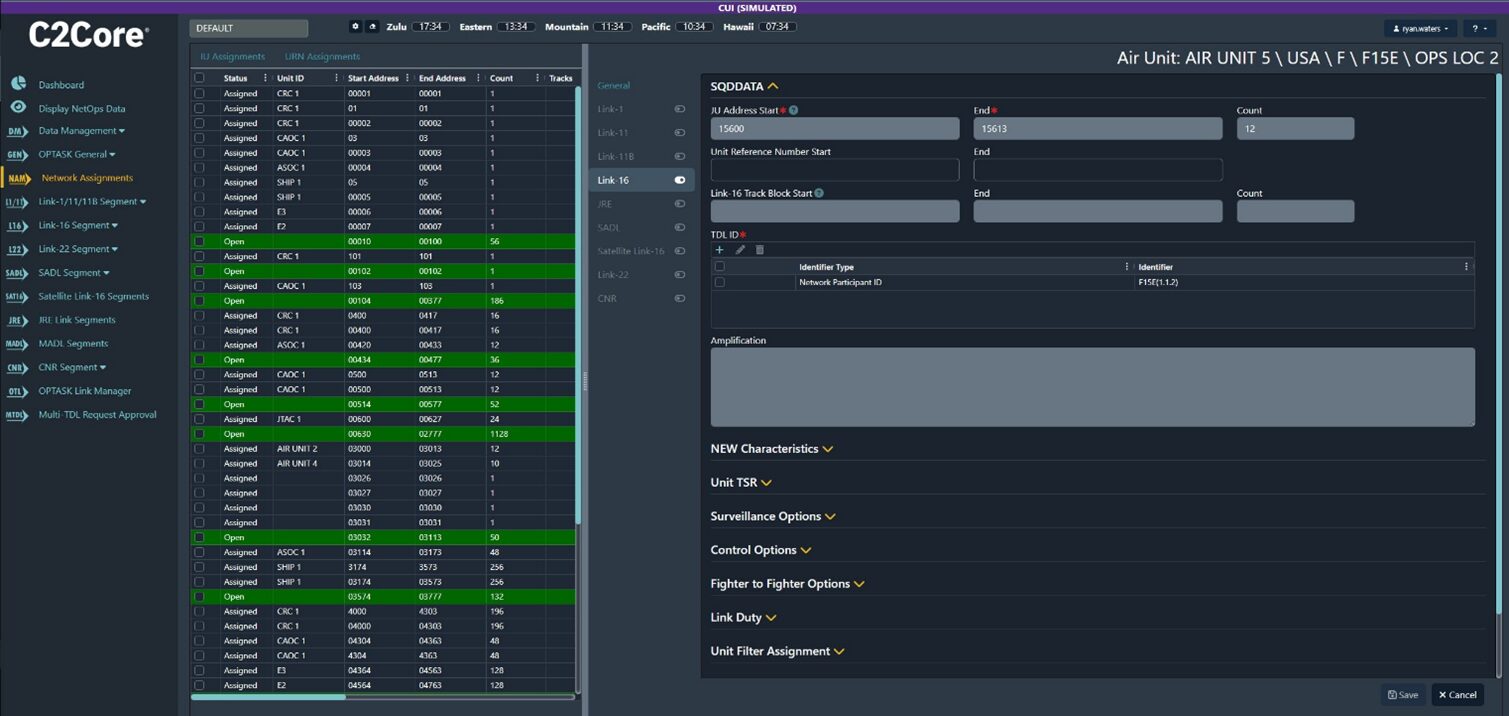The height and width of the screenshot is (716, 1509).
Task: Check the select-all checkbox in assignments header
Action: pyautogui.click(x=200, y=78)
